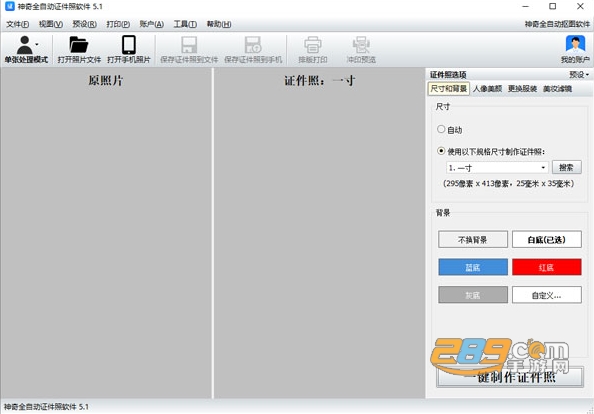The height and width of the screenshot is (414, 594).
Task: Click the 单张处理模式 person icon
Action: coord(25,45)
